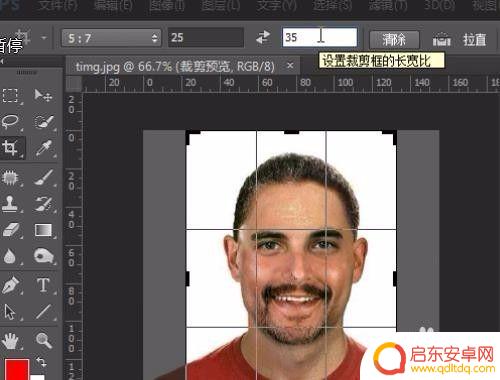Select the History Brush tool

coord(44,203)
